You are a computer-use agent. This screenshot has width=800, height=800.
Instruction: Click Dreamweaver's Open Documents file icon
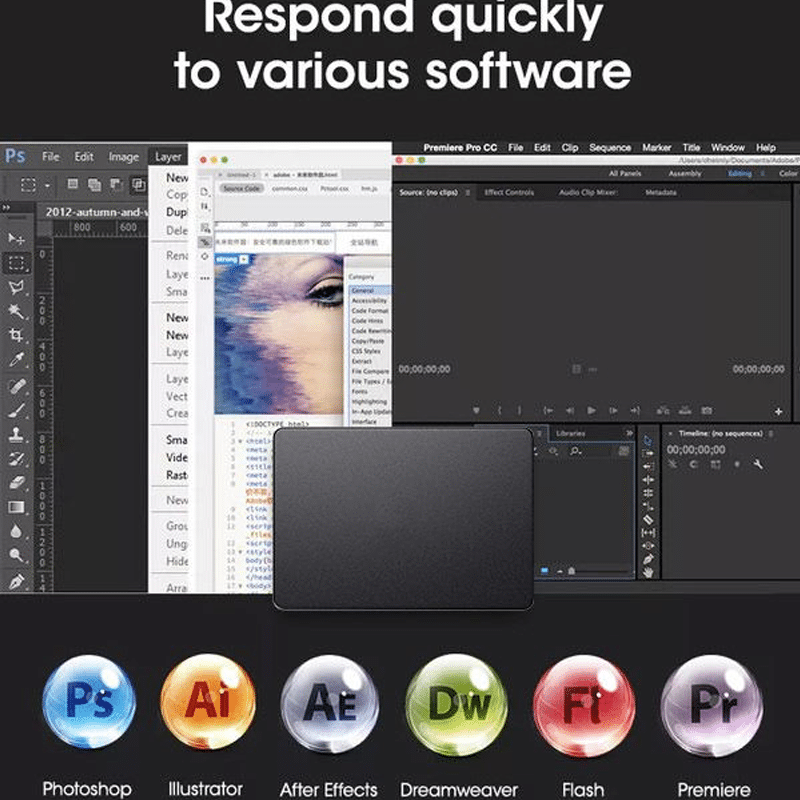[205, 191]
